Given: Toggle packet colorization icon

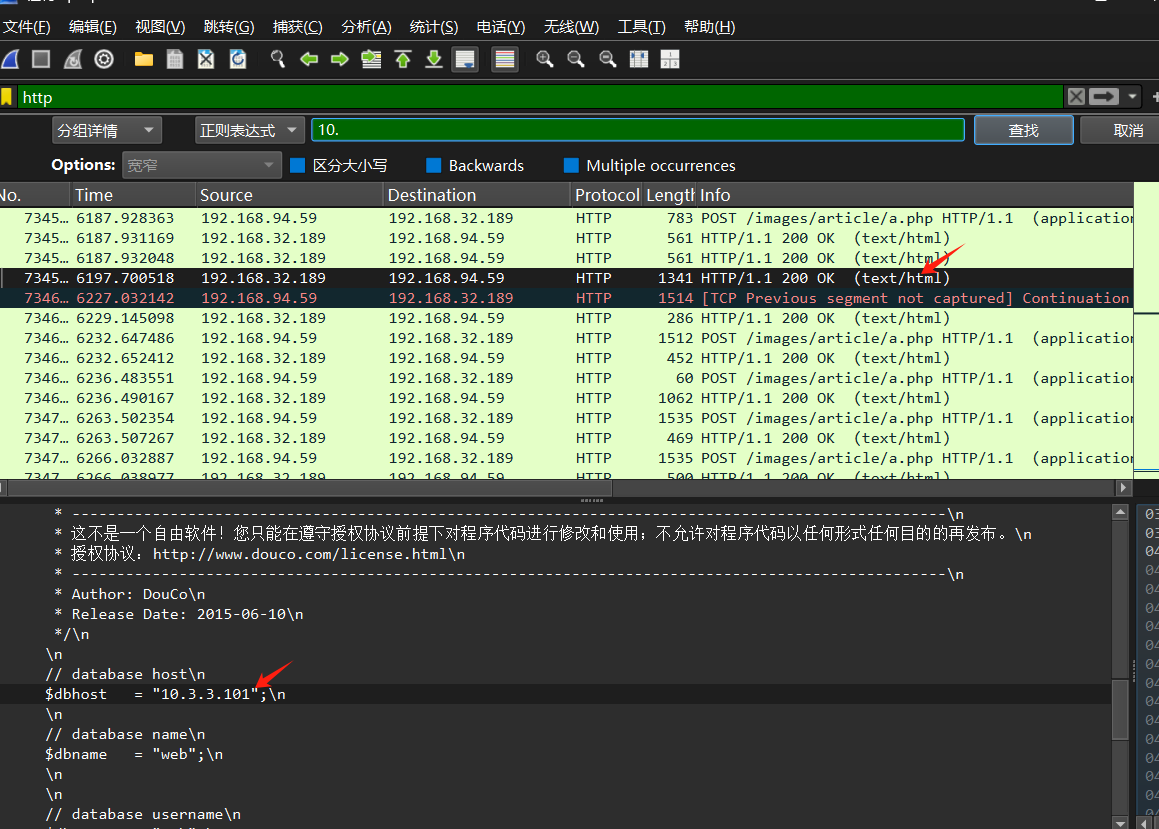Looking at the screenshot, I should point(505,60).
